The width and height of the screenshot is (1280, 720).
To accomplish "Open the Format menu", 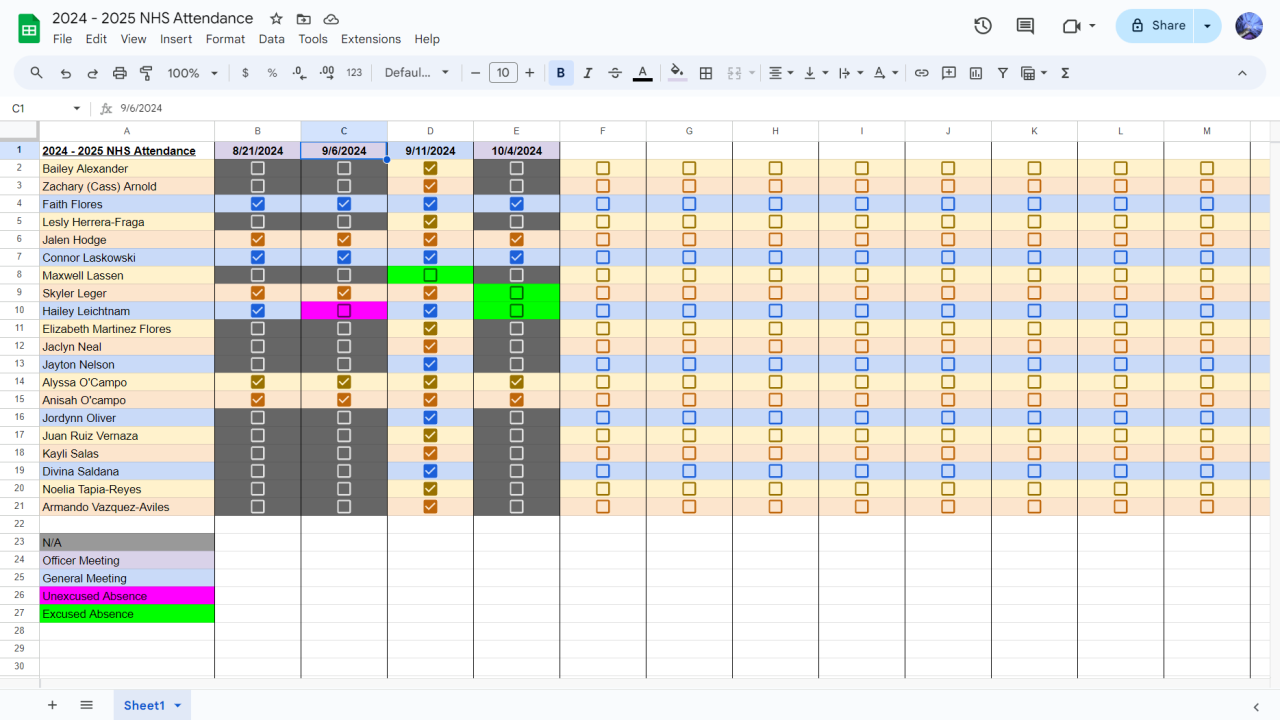I will pos(225,39).
